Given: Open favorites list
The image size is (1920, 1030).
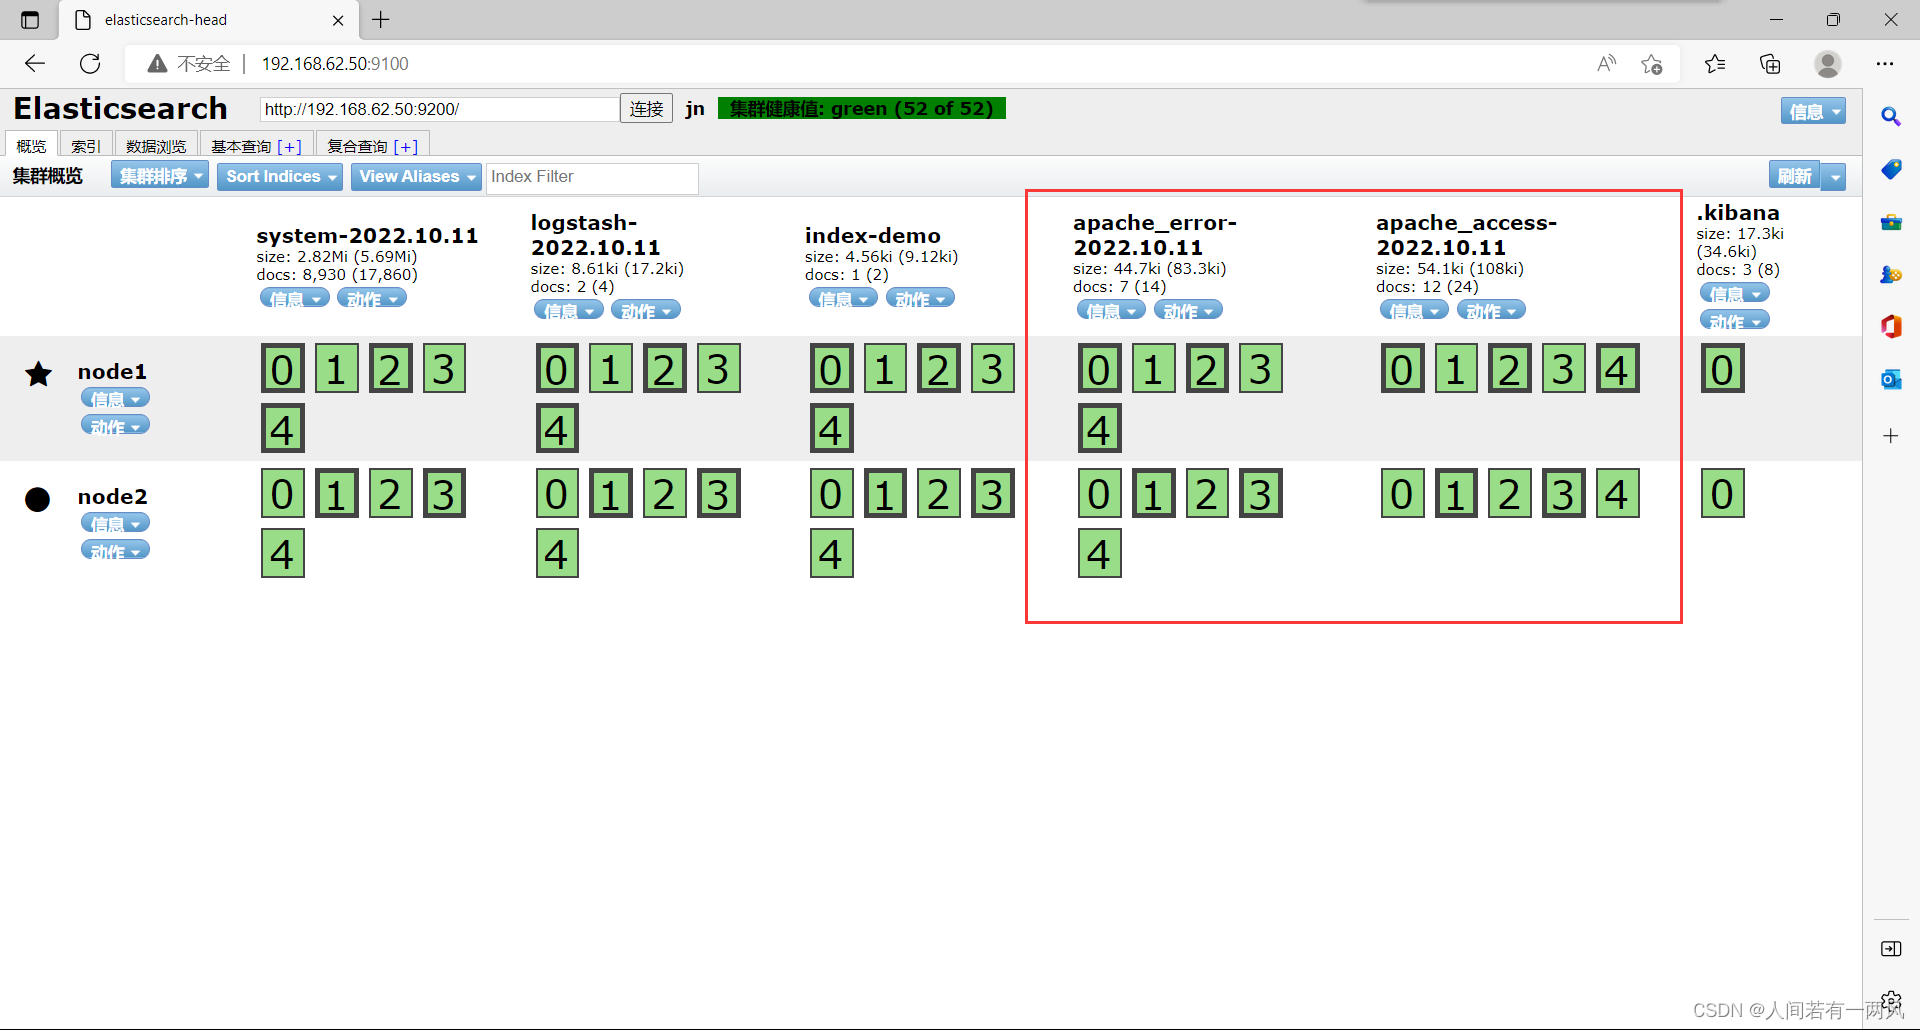Looking at the screenshot, I should click(1715, 64).
